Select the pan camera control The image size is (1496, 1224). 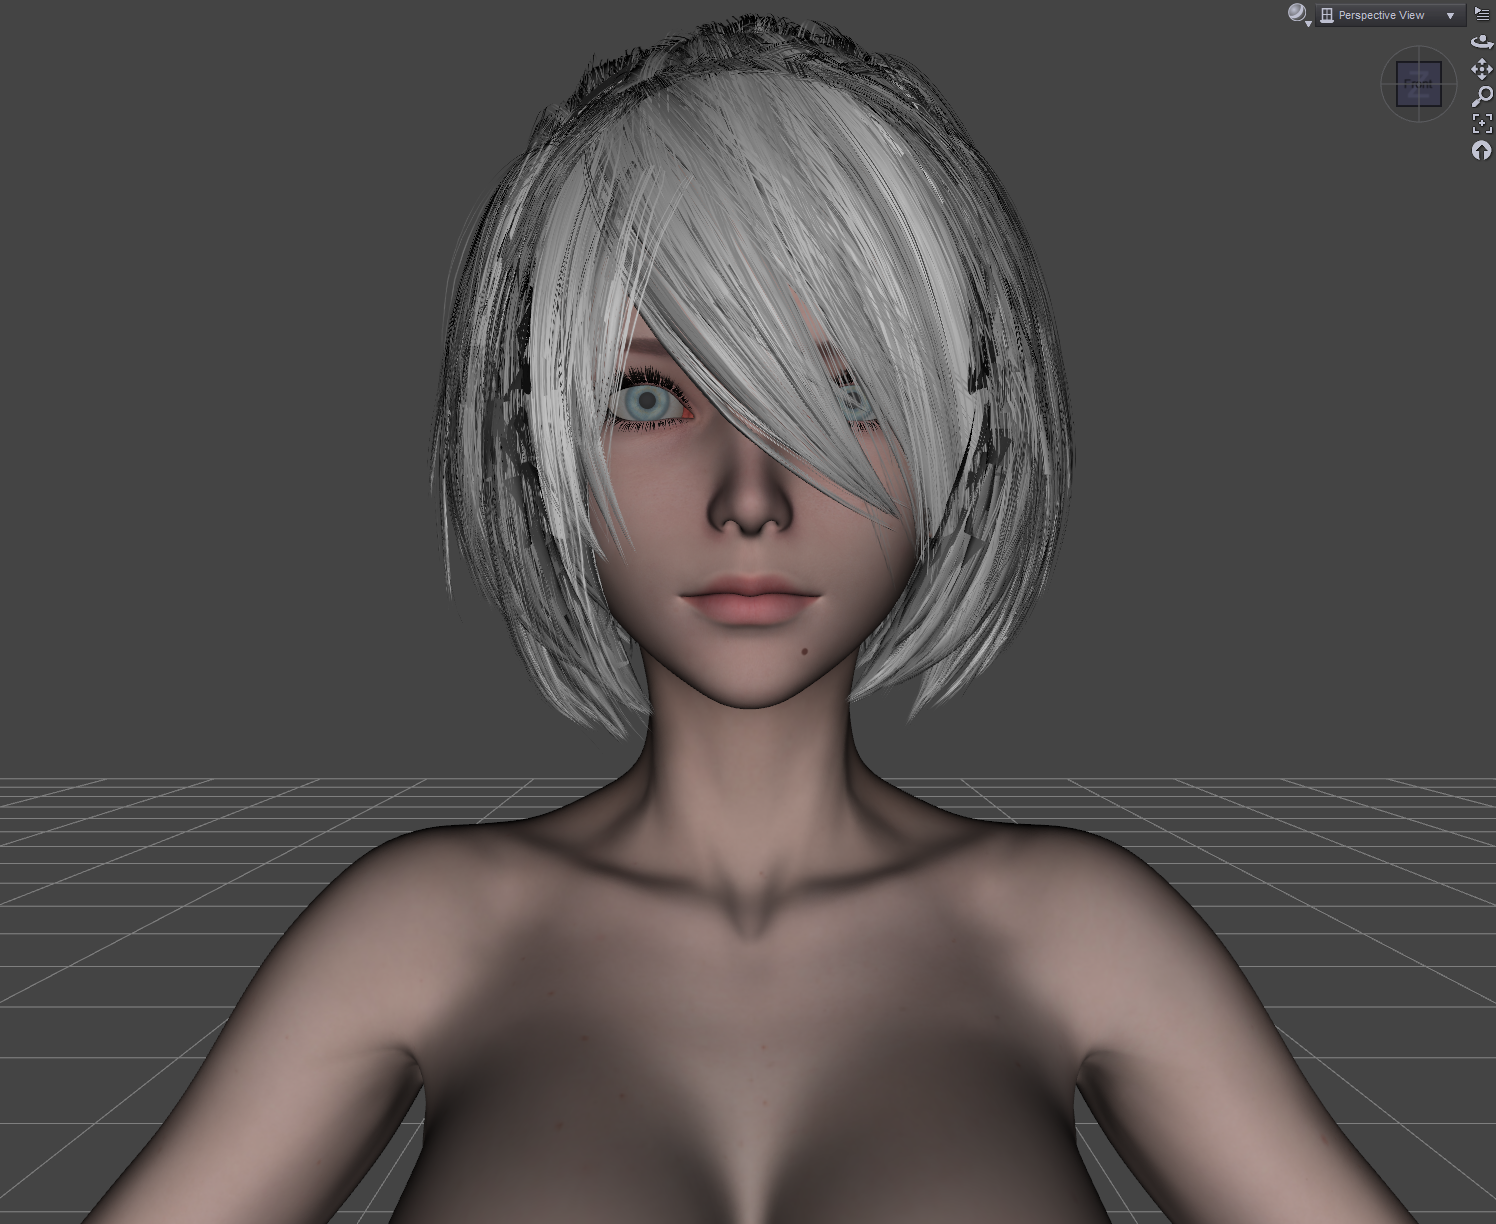pyautogui.click(x=1482, y=69)
